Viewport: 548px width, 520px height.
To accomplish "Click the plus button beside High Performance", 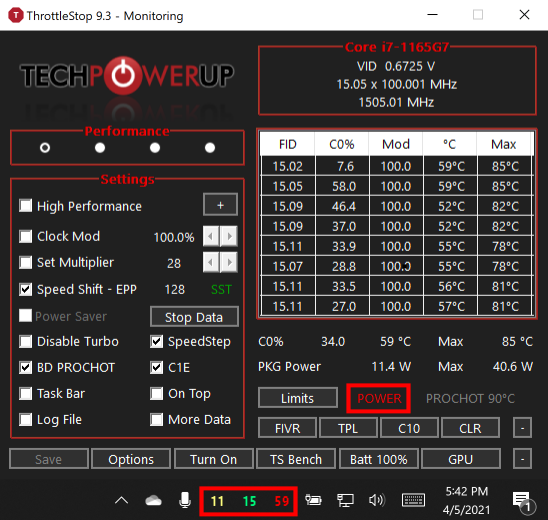I will (x=220, y=205).
